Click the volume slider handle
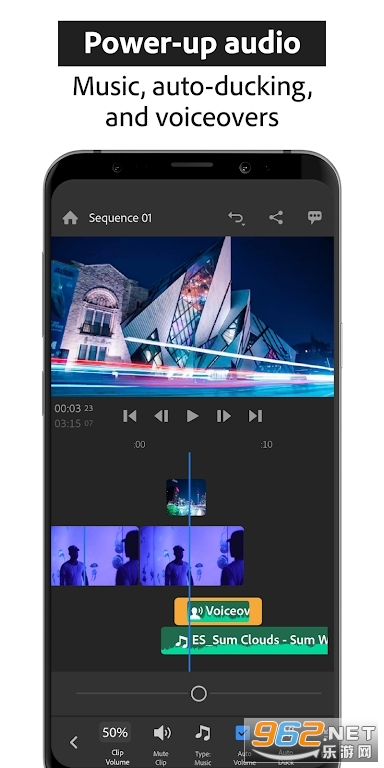 198,694
